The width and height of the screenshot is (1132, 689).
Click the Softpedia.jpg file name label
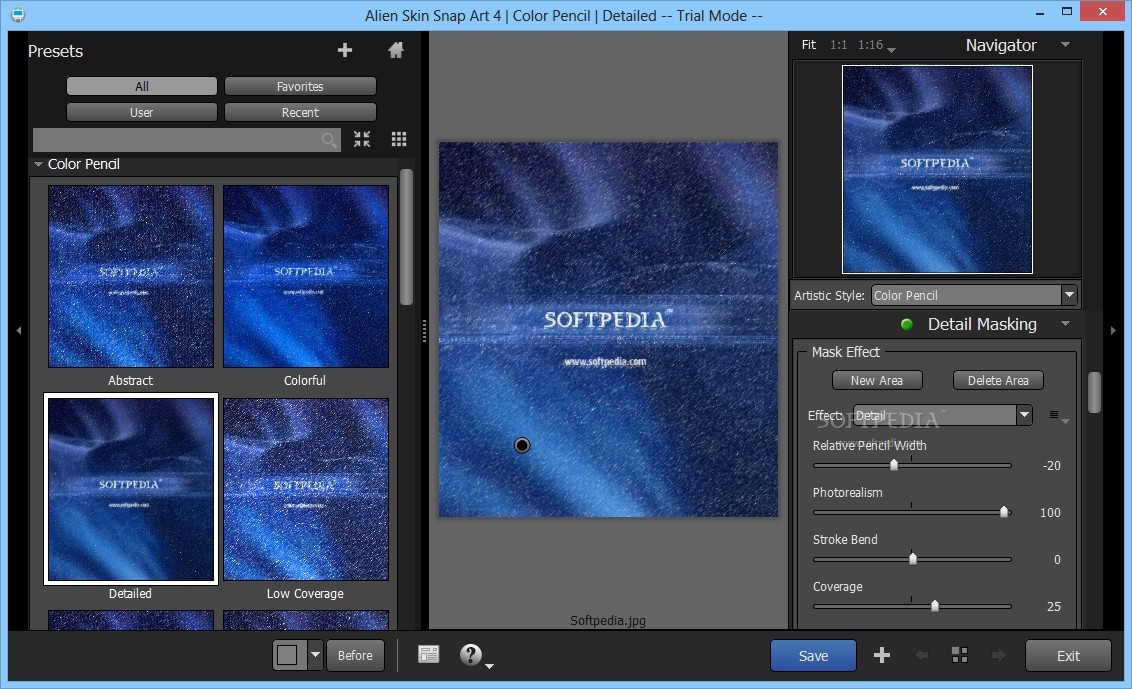[608, 620]
